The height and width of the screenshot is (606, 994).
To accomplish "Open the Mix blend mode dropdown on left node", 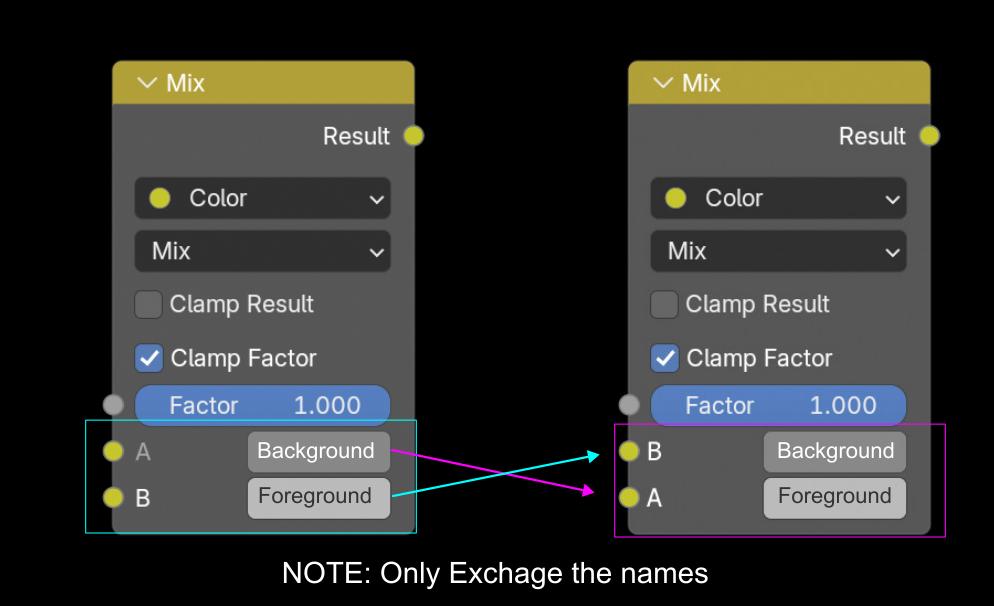I will point(262,251).
